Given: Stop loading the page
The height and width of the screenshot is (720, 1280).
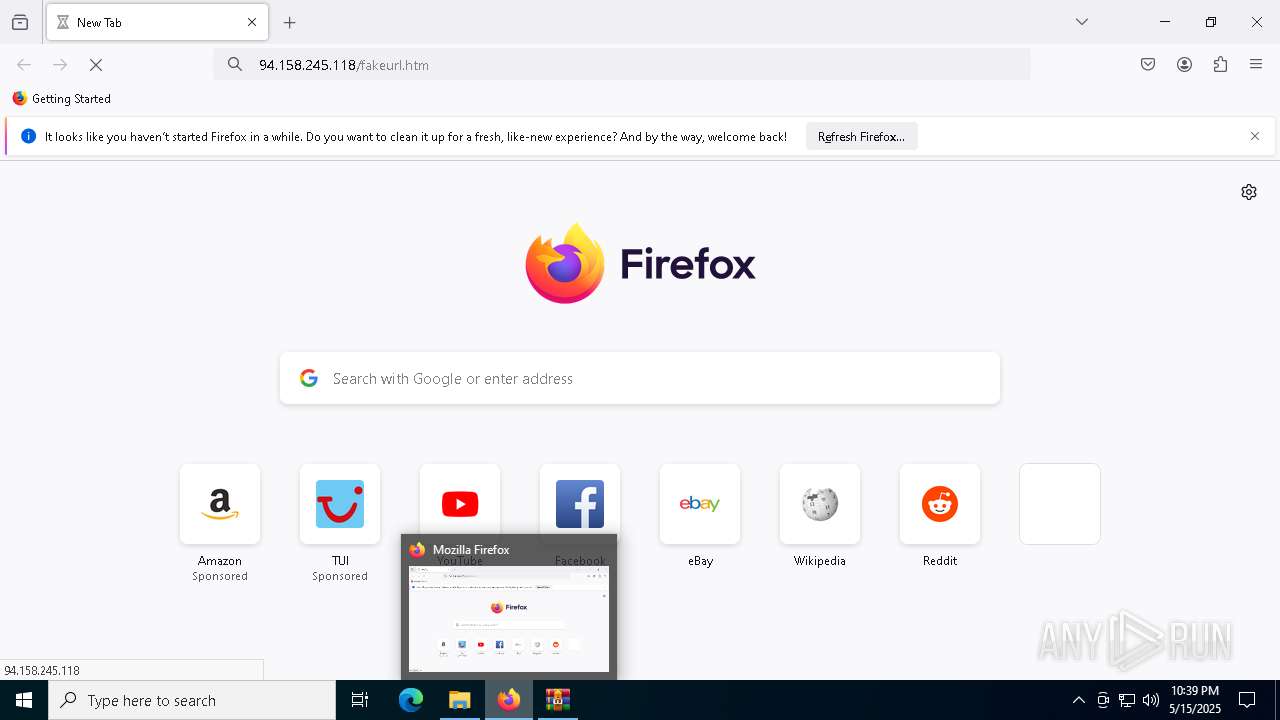Looking at the screenshot, I should click(96, 65).
